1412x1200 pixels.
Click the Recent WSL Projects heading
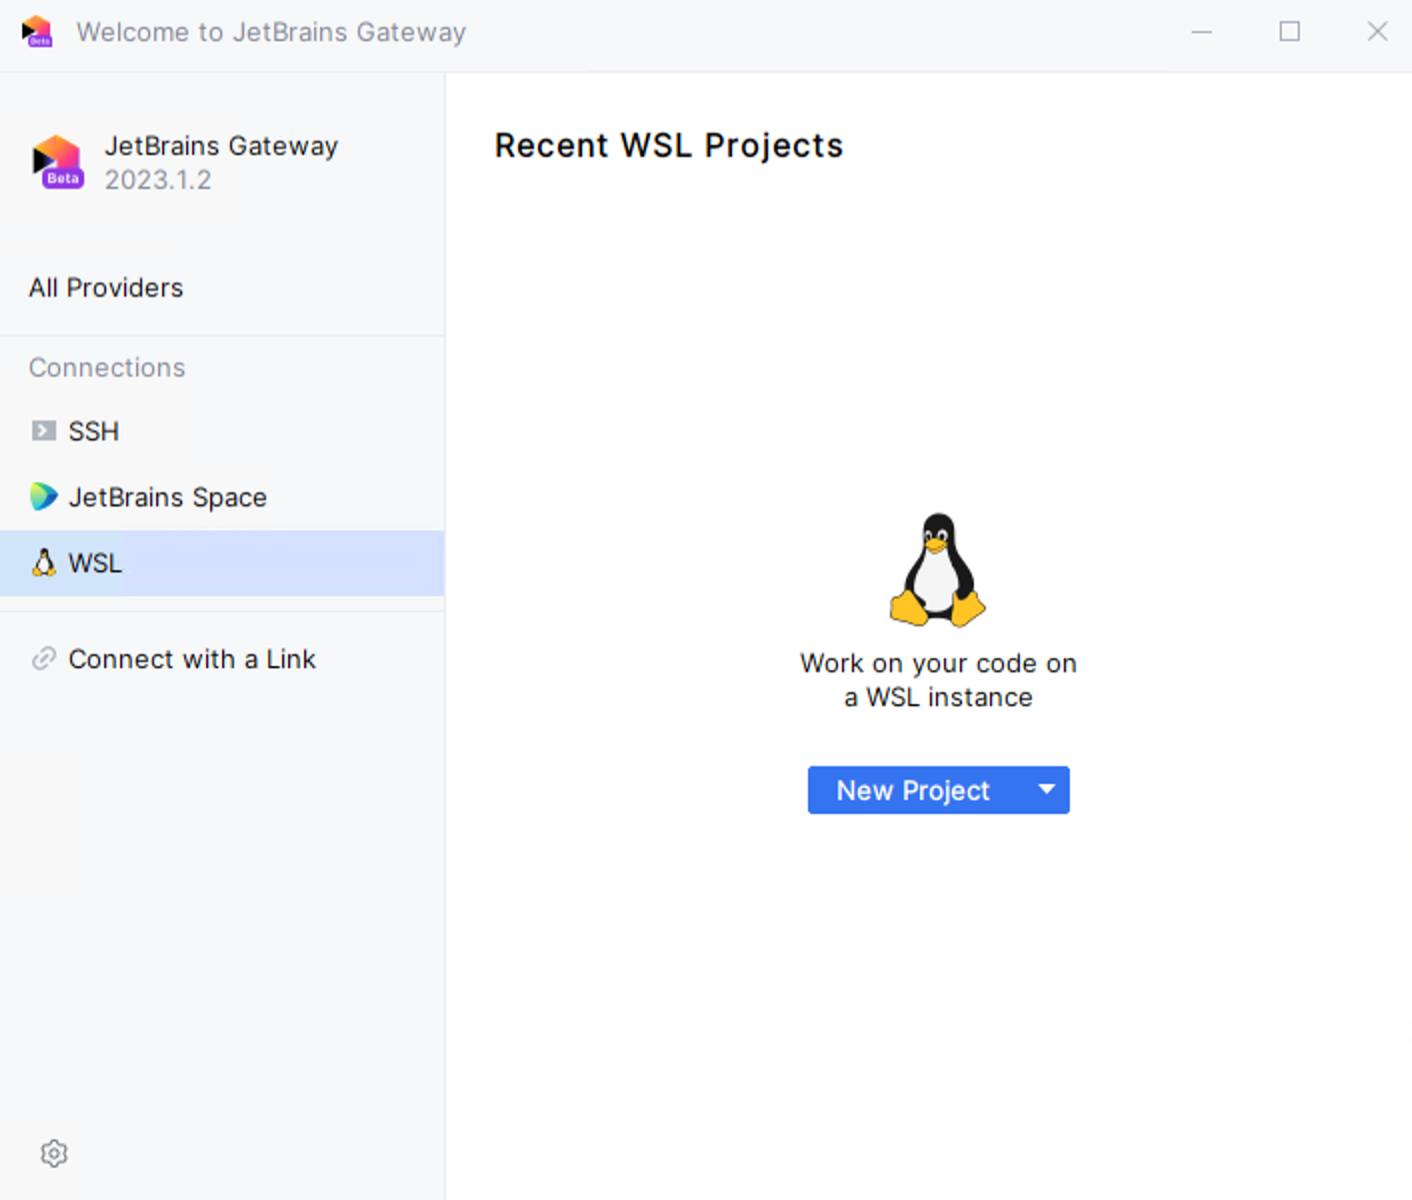[x=669, y=146]
